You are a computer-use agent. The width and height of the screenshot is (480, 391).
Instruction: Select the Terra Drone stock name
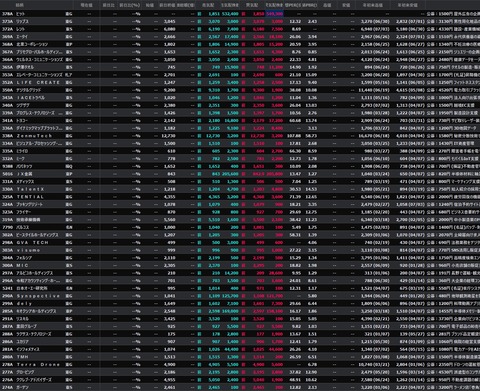point(38,364)
